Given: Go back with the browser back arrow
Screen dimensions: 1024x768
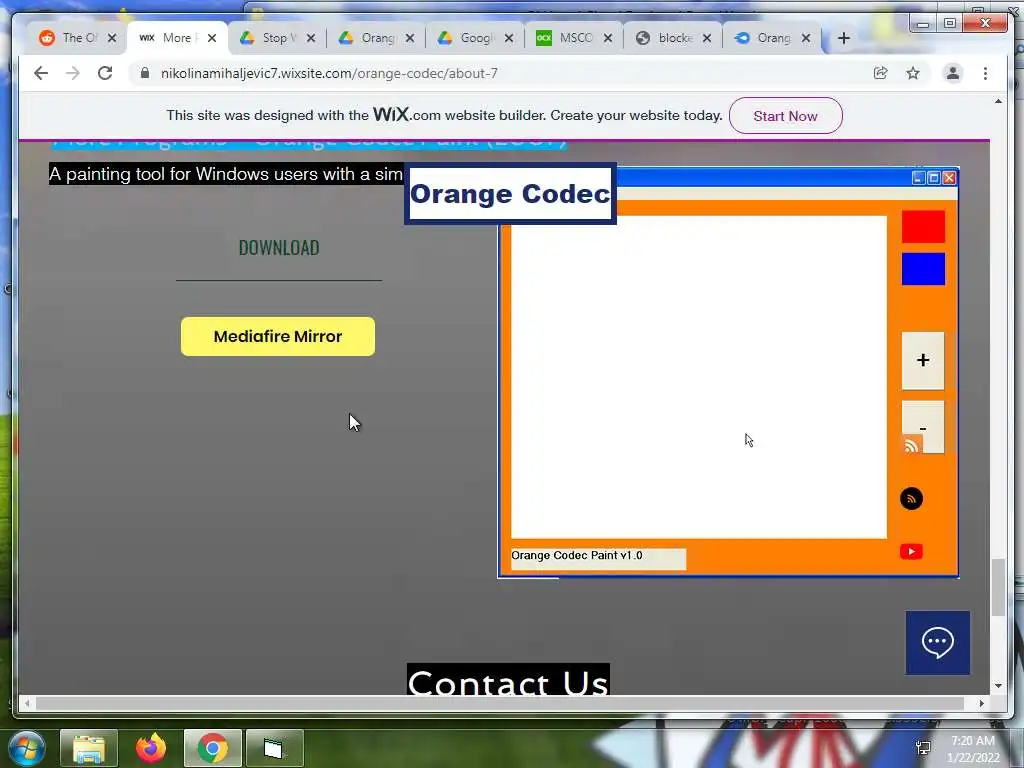Looking at the screenshot, I should pos(40,73).
